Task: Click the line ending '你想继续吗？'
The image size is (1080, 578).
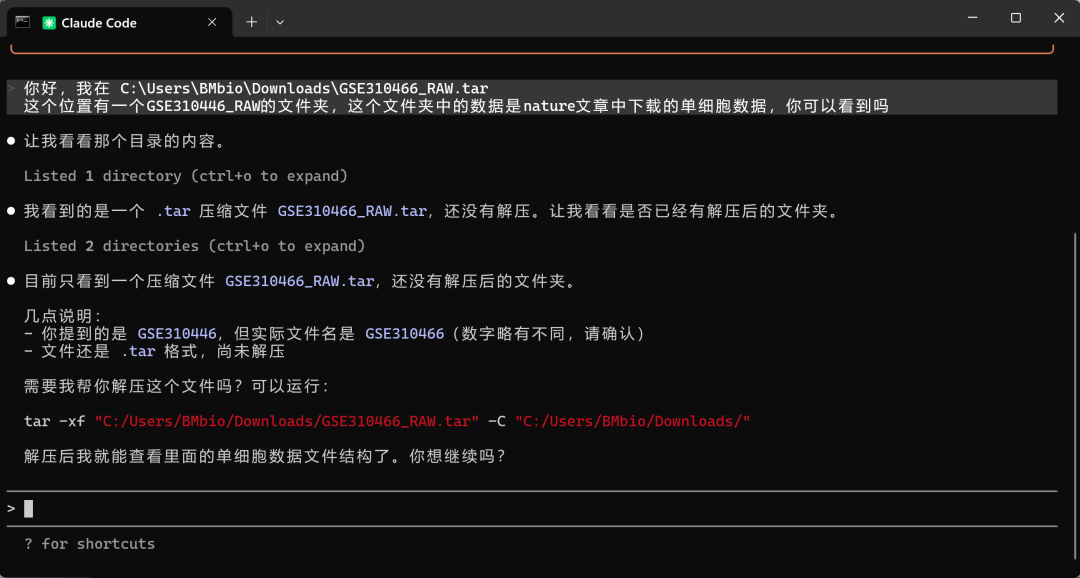Action: tap(265, 456)
